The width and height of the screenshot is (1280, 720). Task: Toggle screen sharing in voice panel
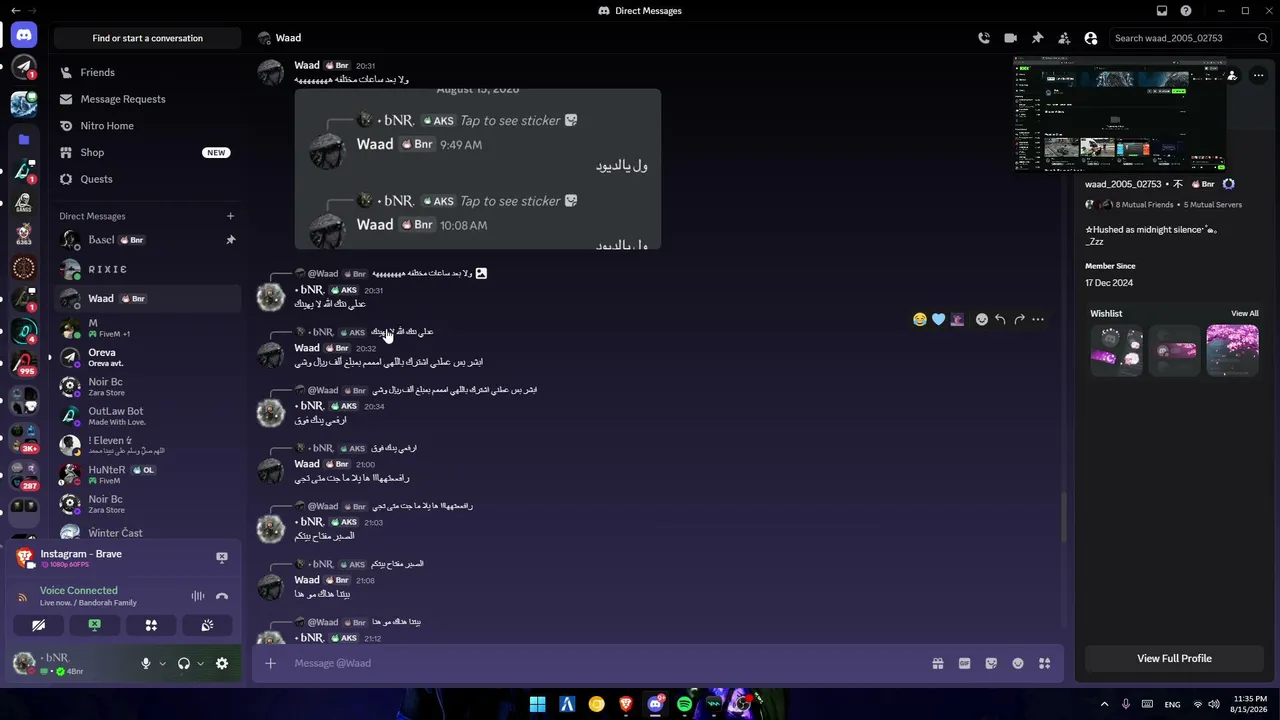click(x=94, y=625)
